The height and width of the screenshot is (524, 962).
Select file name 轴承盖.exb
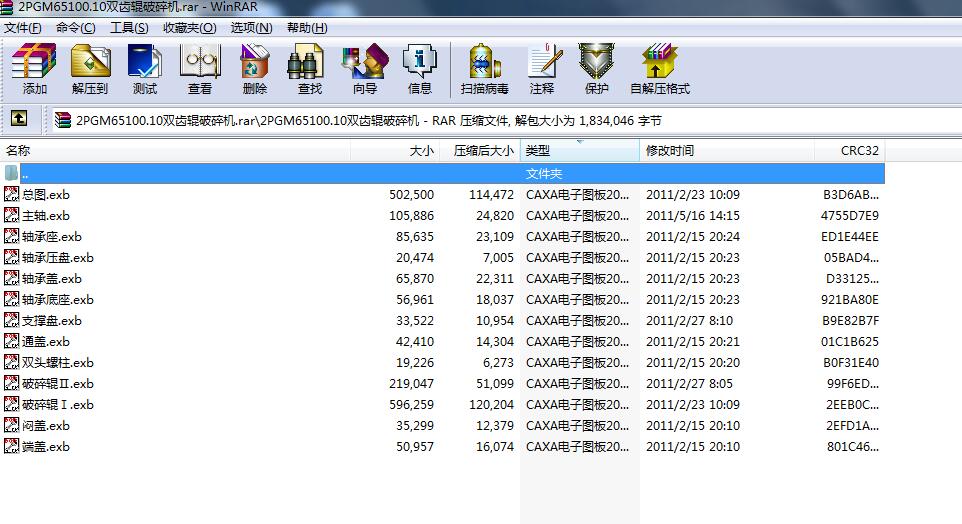tap(52, 279)
